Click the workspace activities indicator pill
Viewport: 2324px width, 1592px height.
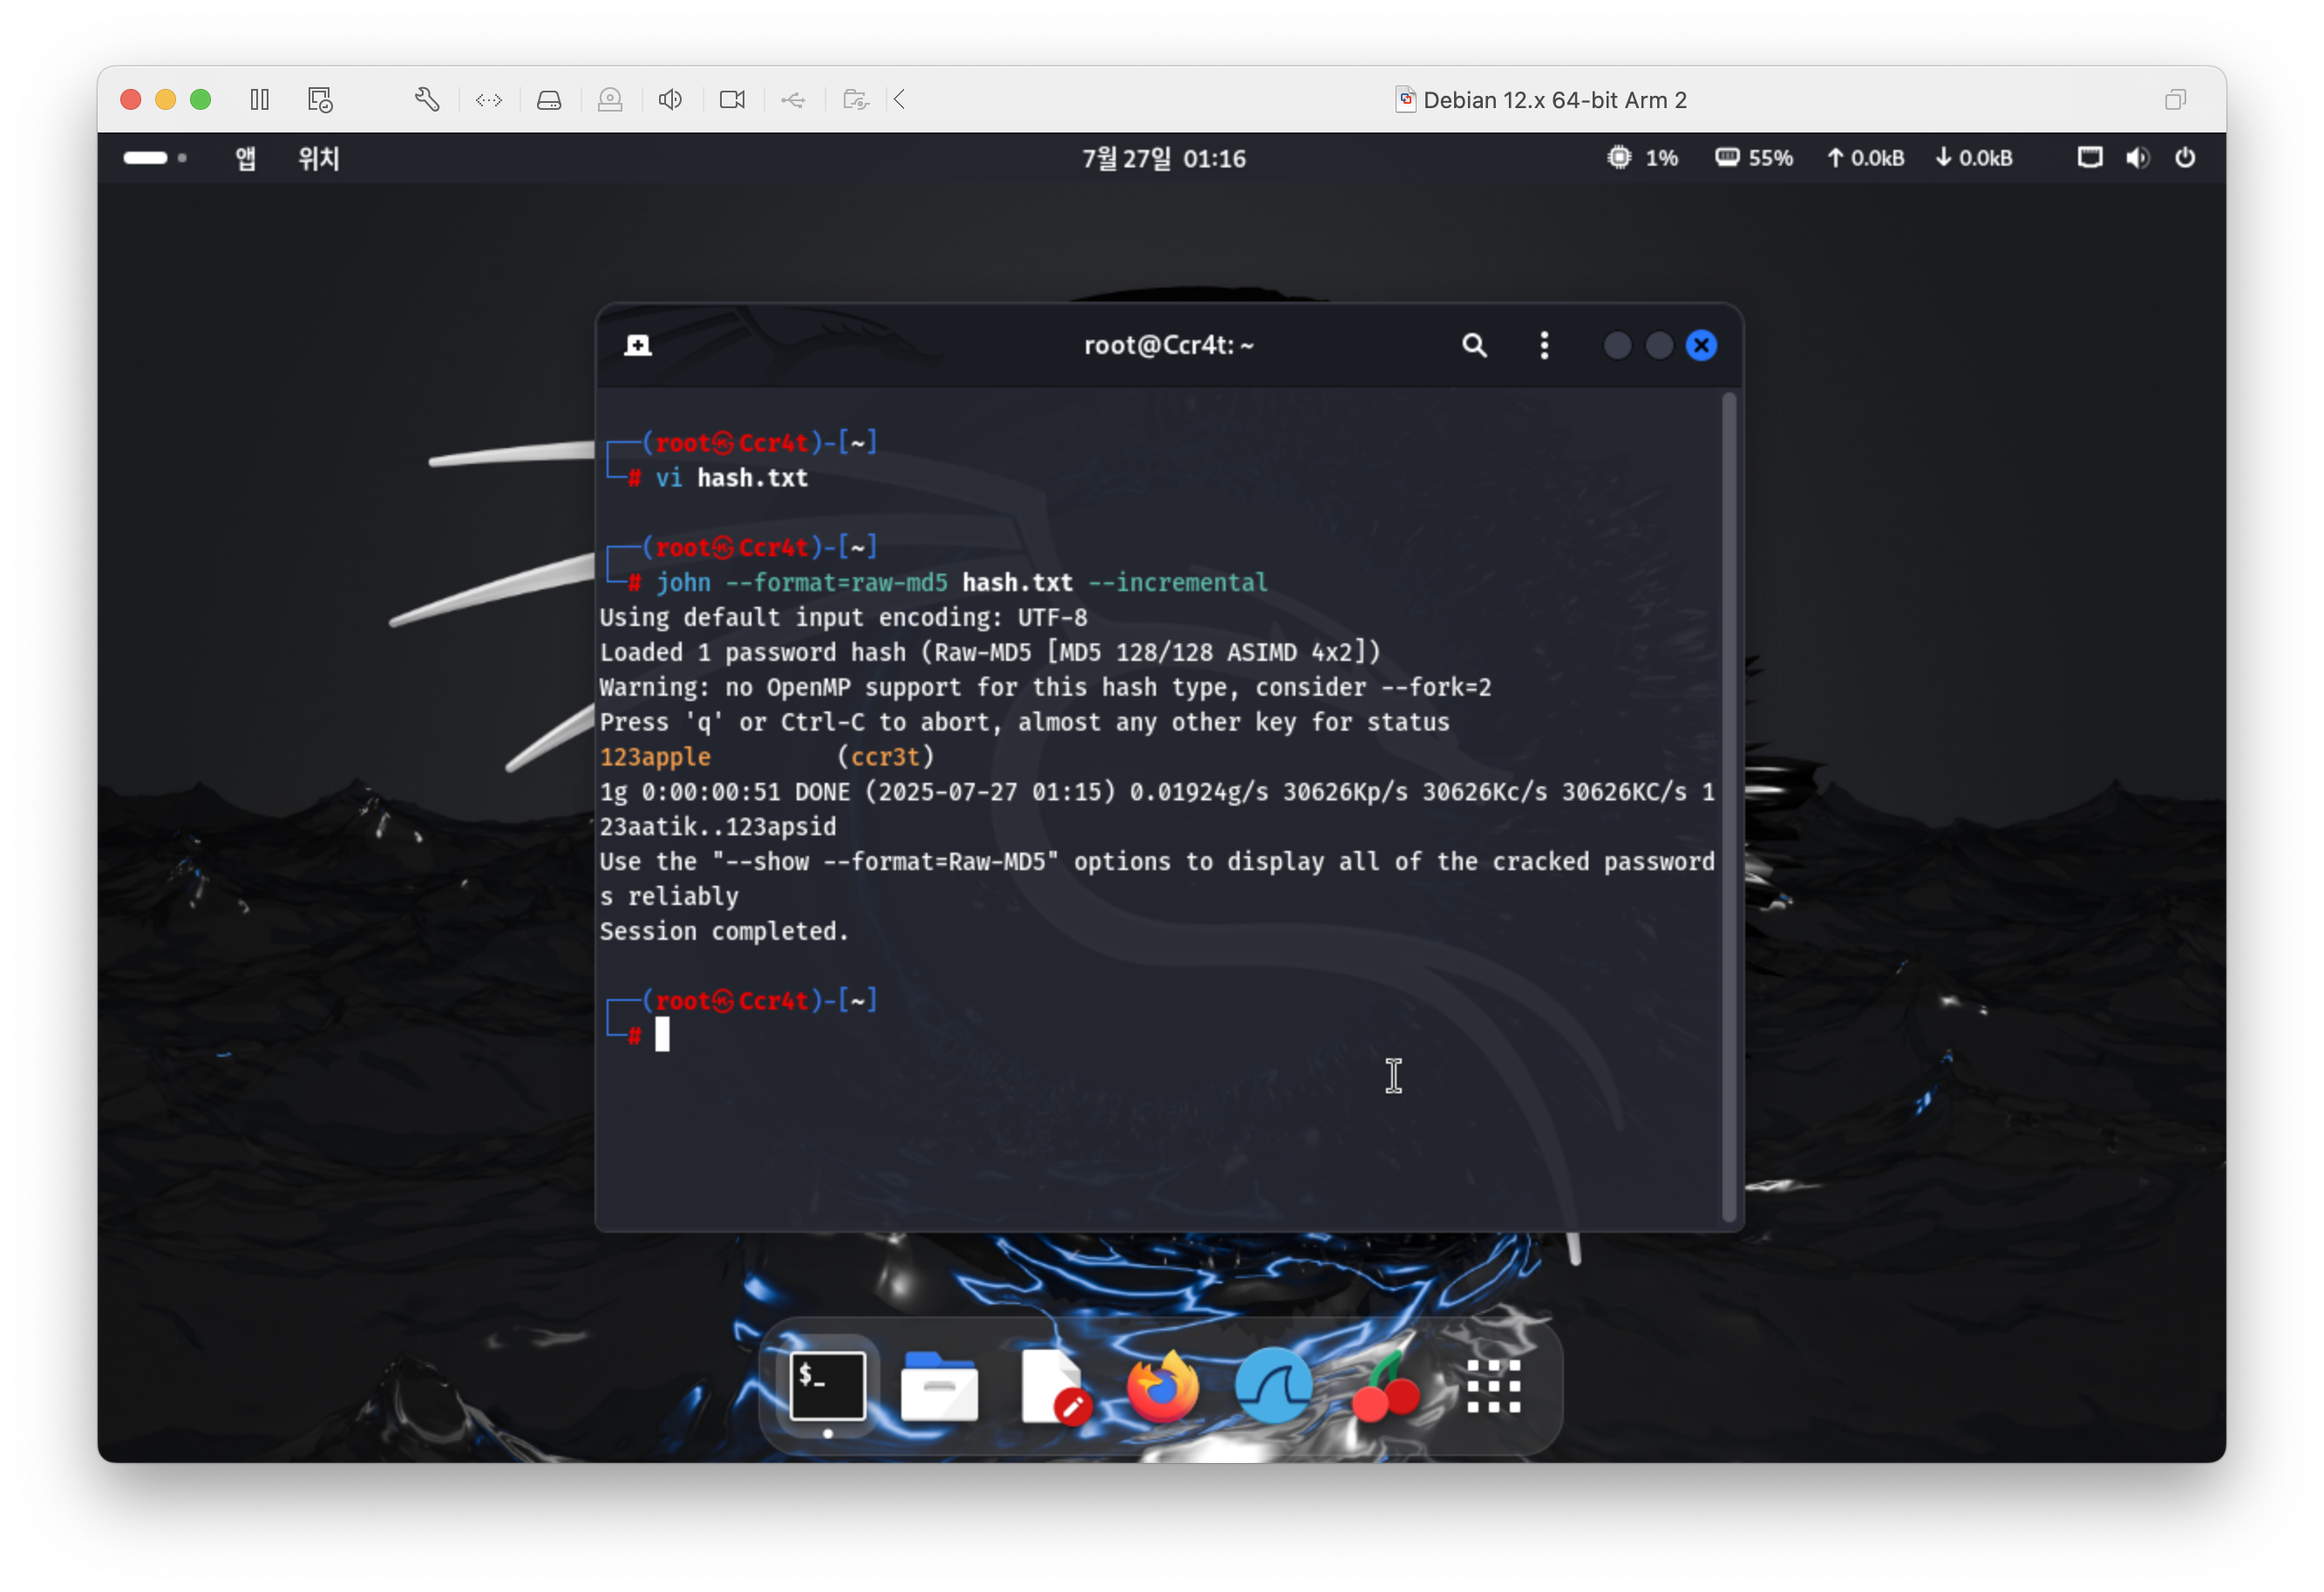(146, 158)
